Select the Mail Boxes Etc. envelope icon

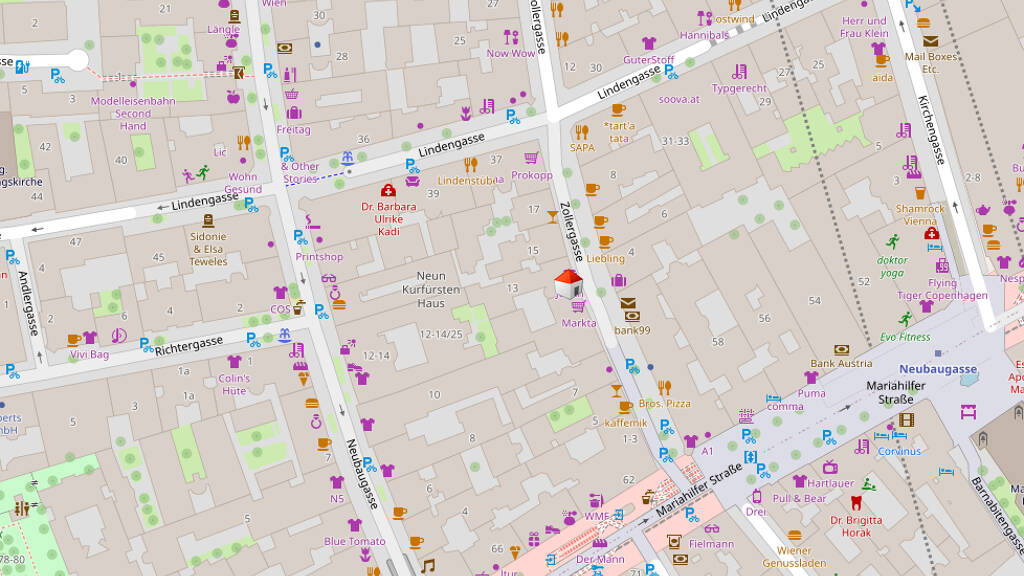[930, 41]
